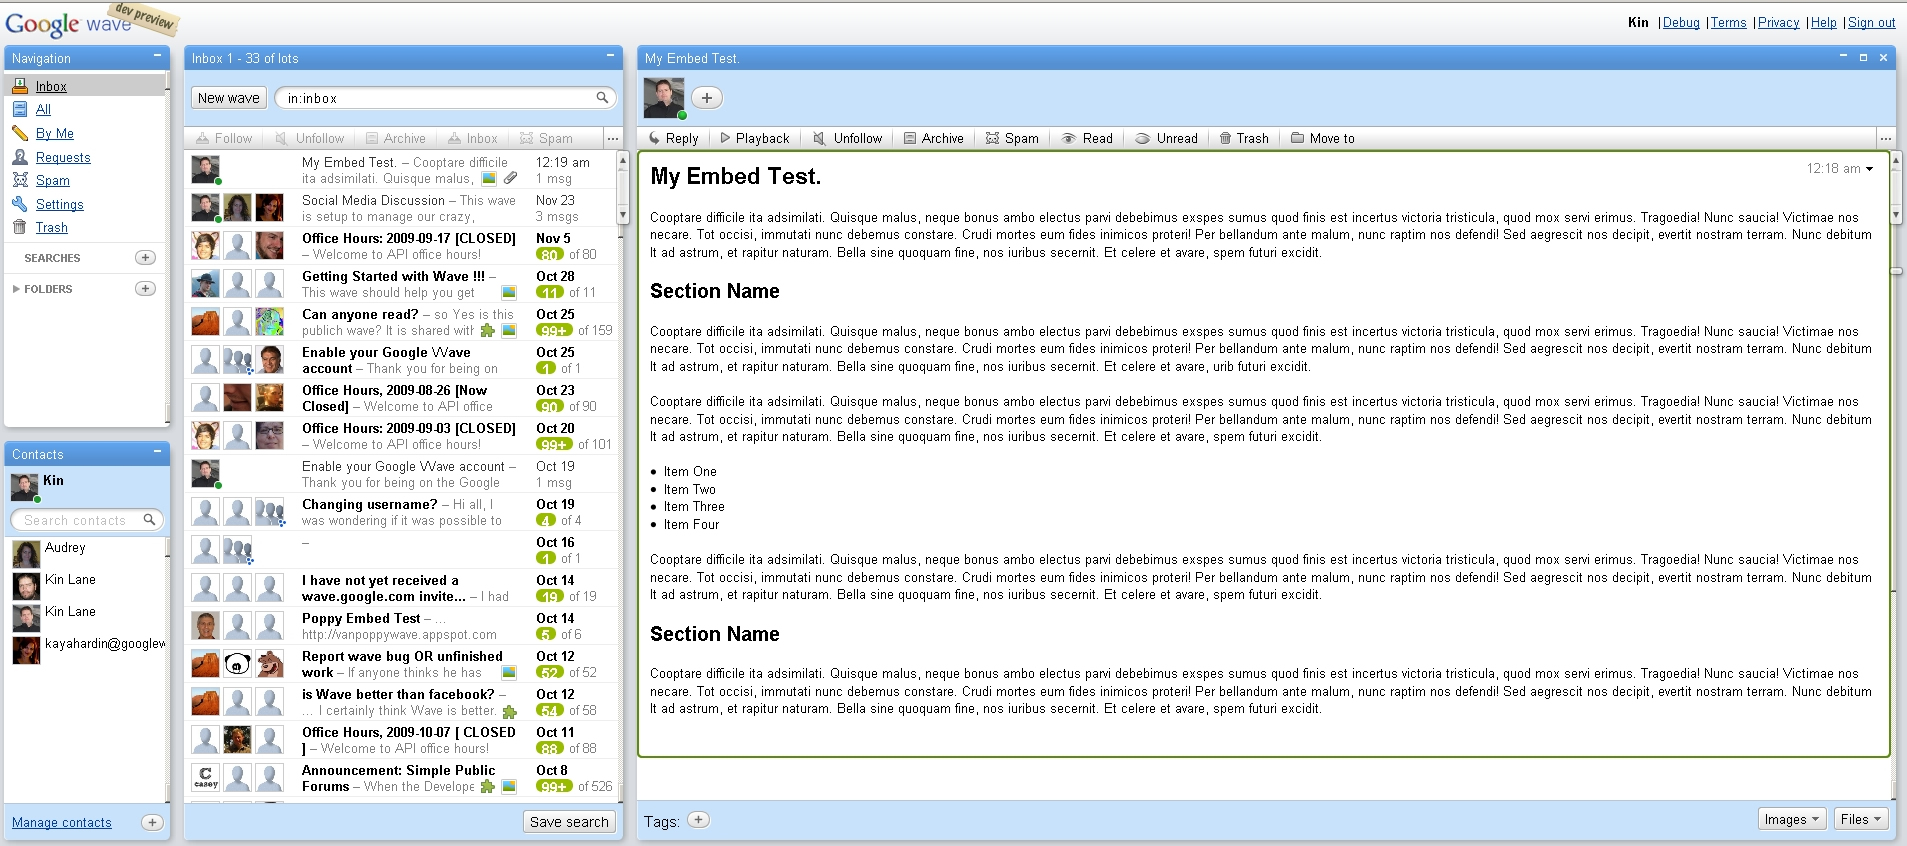
Task: Add a contact using the plus button
Action: pos(152,823)
